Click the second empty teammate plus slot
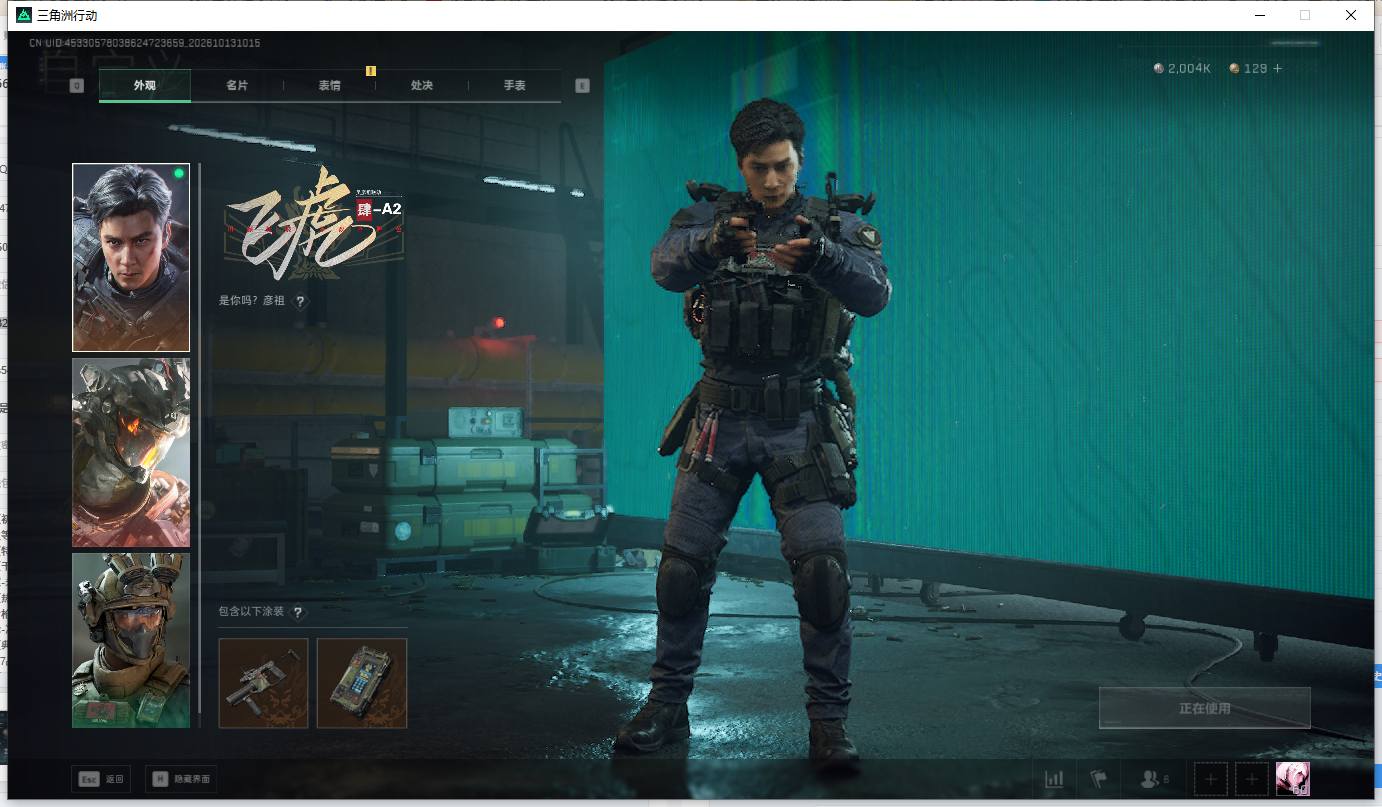 [x=1252, y=779]
